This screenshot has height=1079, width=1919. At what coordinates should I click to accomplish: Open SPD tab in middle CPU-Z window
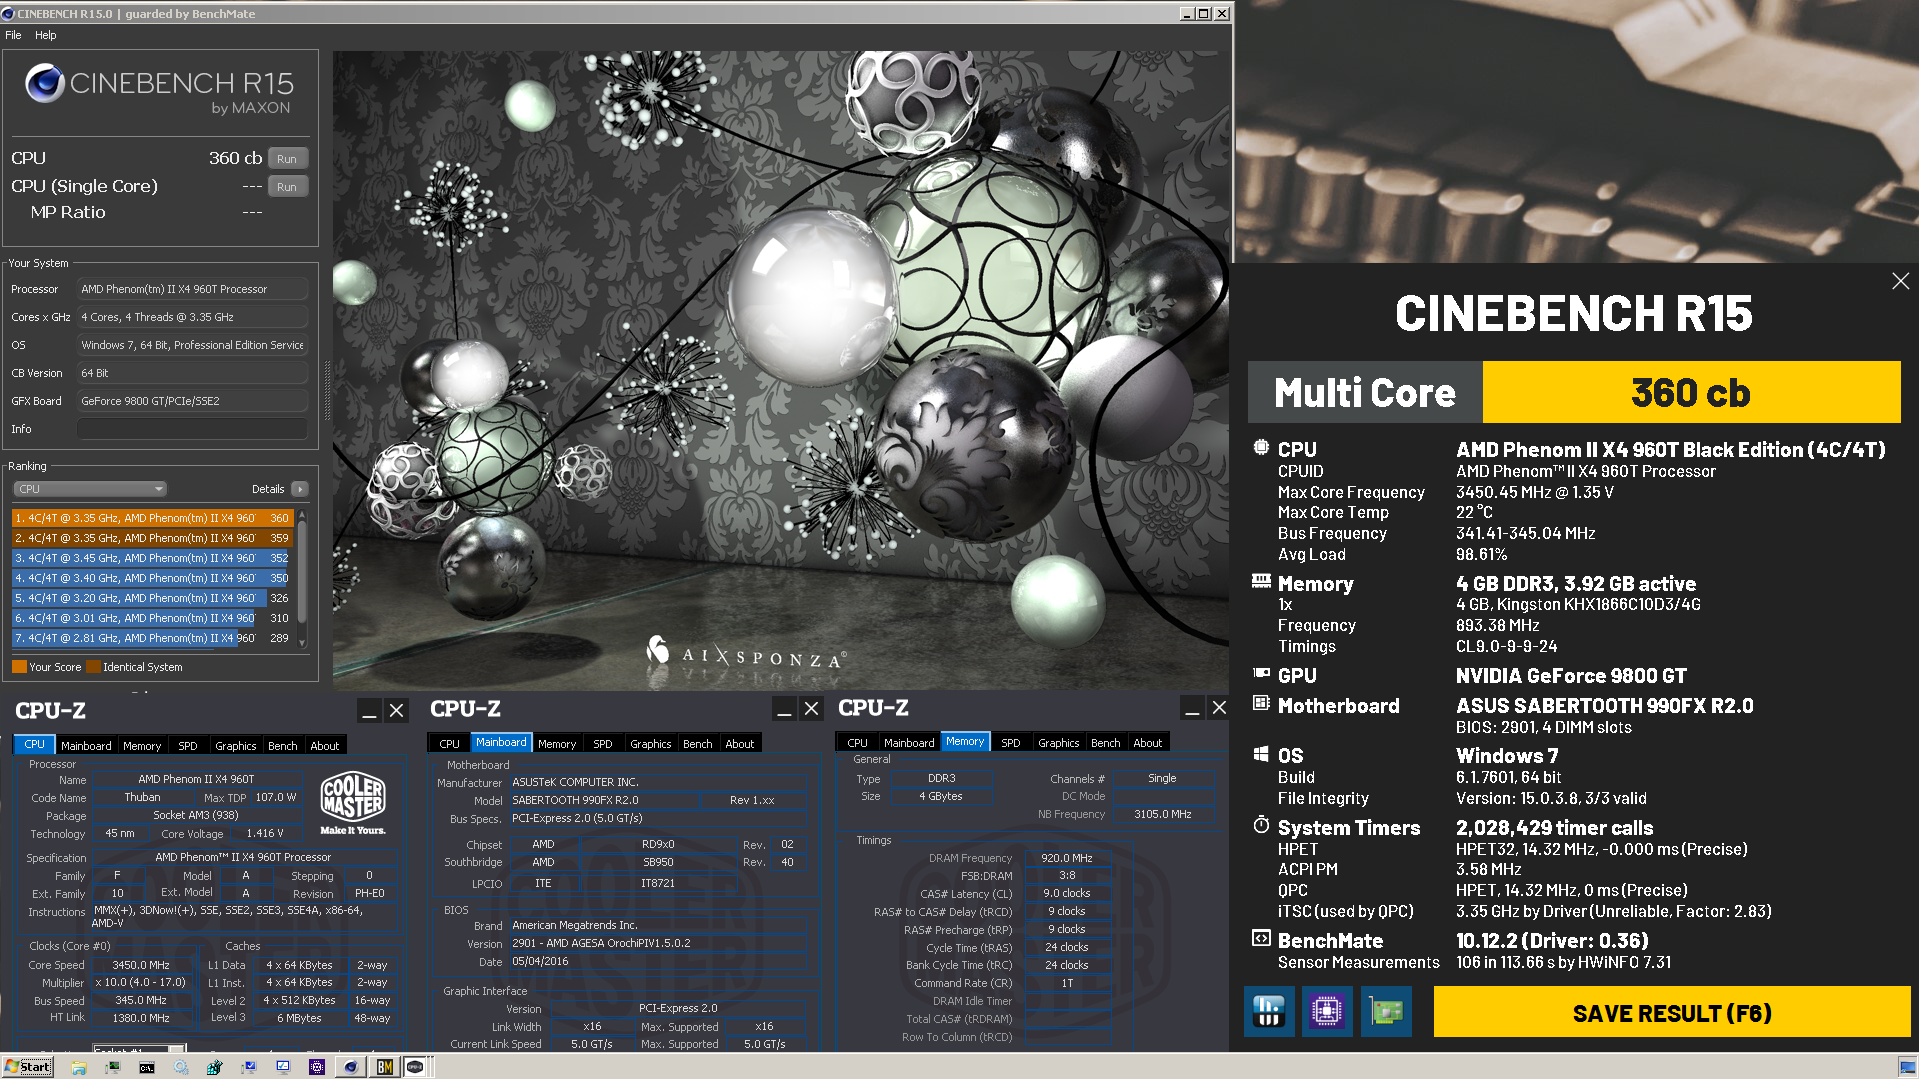pyautogui.click(x=603, y=744)
